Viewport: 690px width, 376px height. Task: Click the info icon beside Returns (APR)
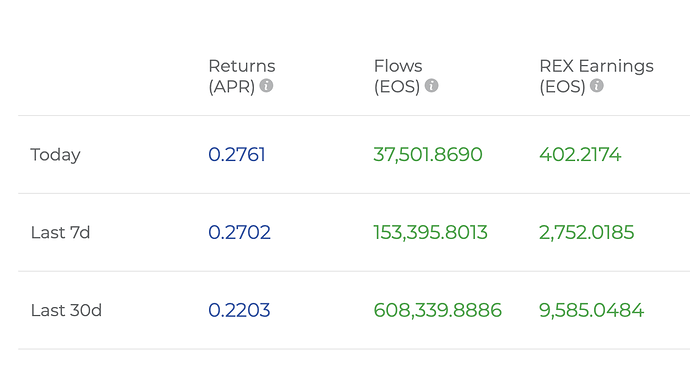click(x=266, y=85)
